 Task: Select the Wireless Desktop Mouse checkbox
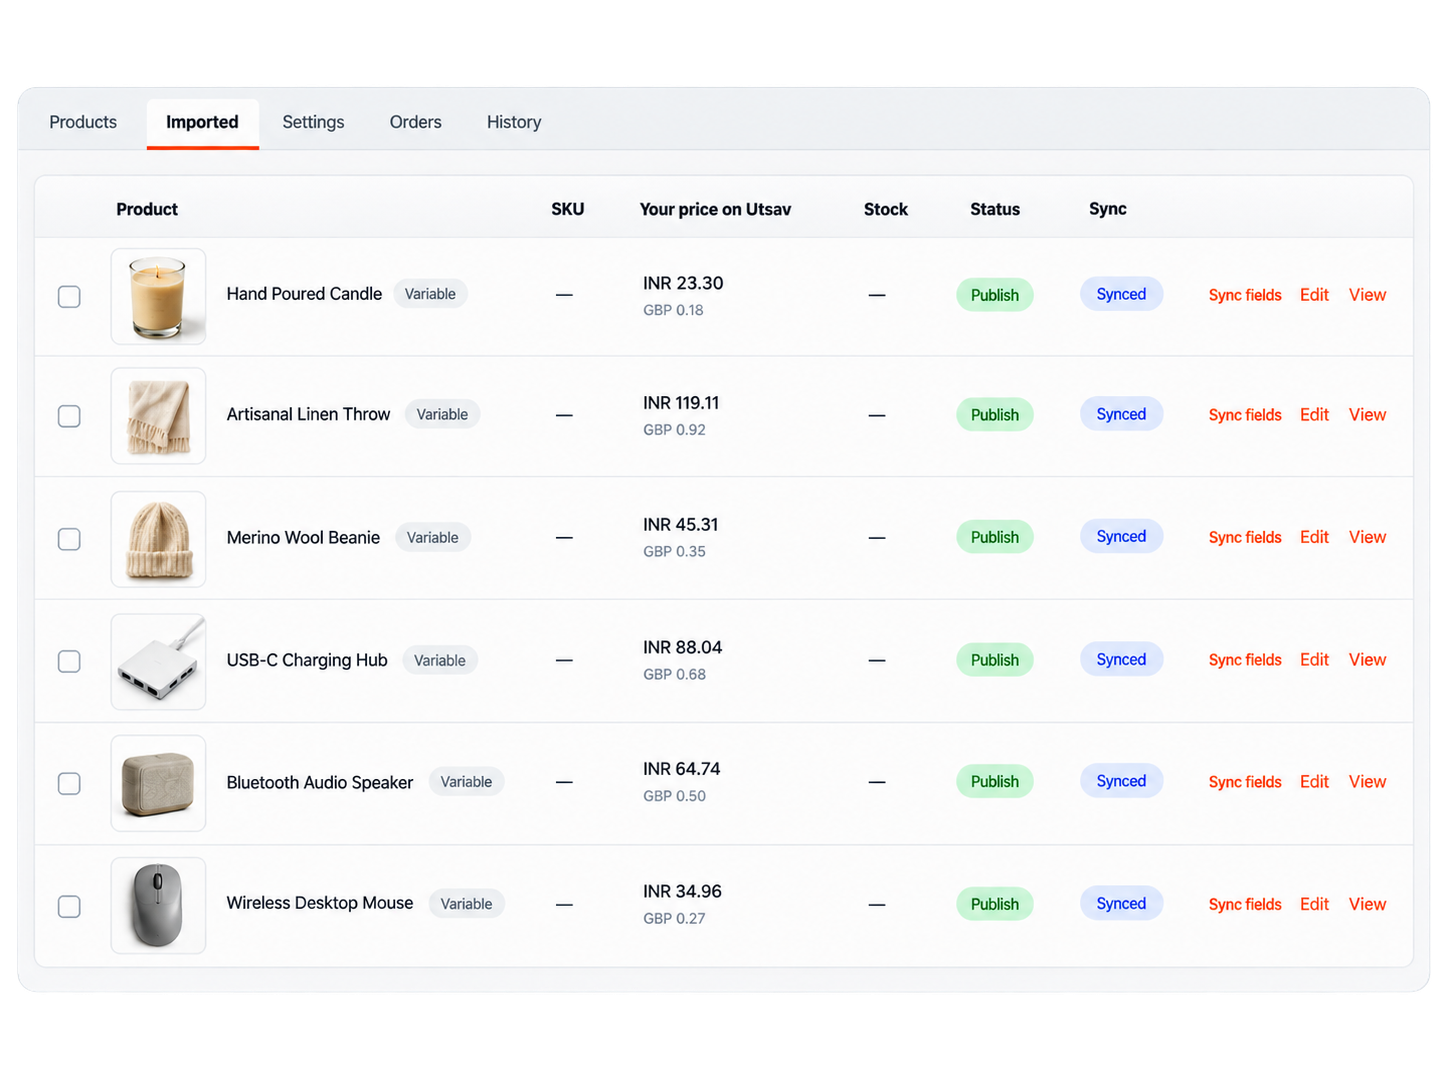[x=69, y=907]
